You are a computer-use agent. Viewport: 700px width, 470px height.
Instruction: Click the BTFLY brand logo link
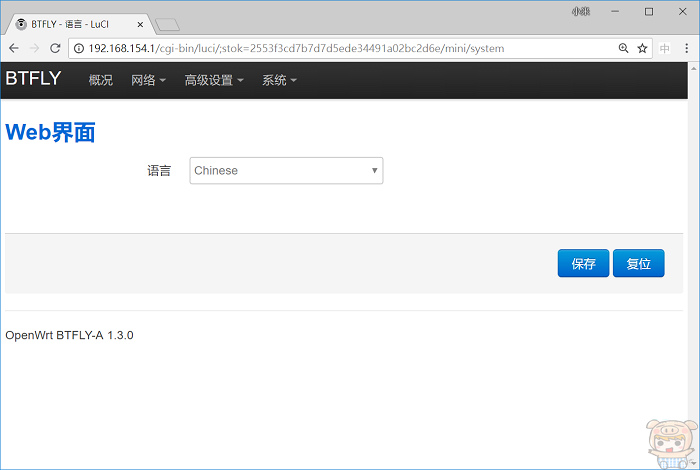tap(33, 78)
